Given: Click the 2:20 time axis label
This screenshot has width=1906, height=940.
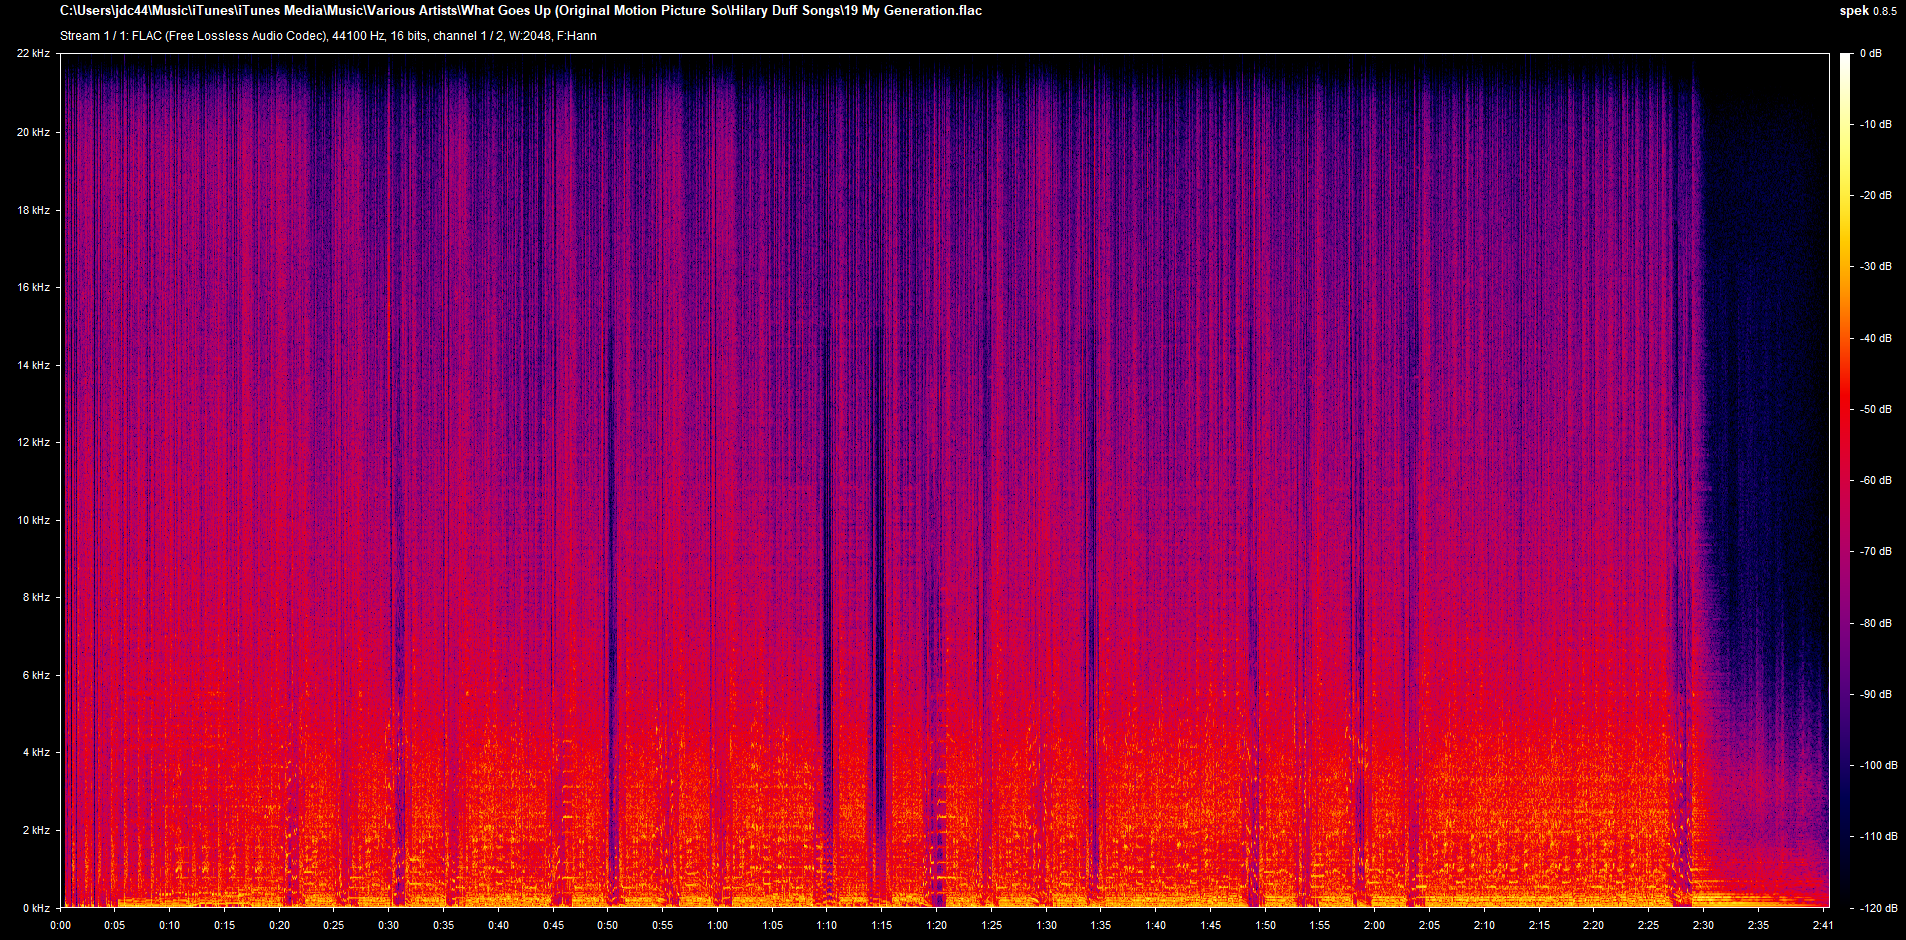Looking at the screenshot, I should coord(1593,925).
